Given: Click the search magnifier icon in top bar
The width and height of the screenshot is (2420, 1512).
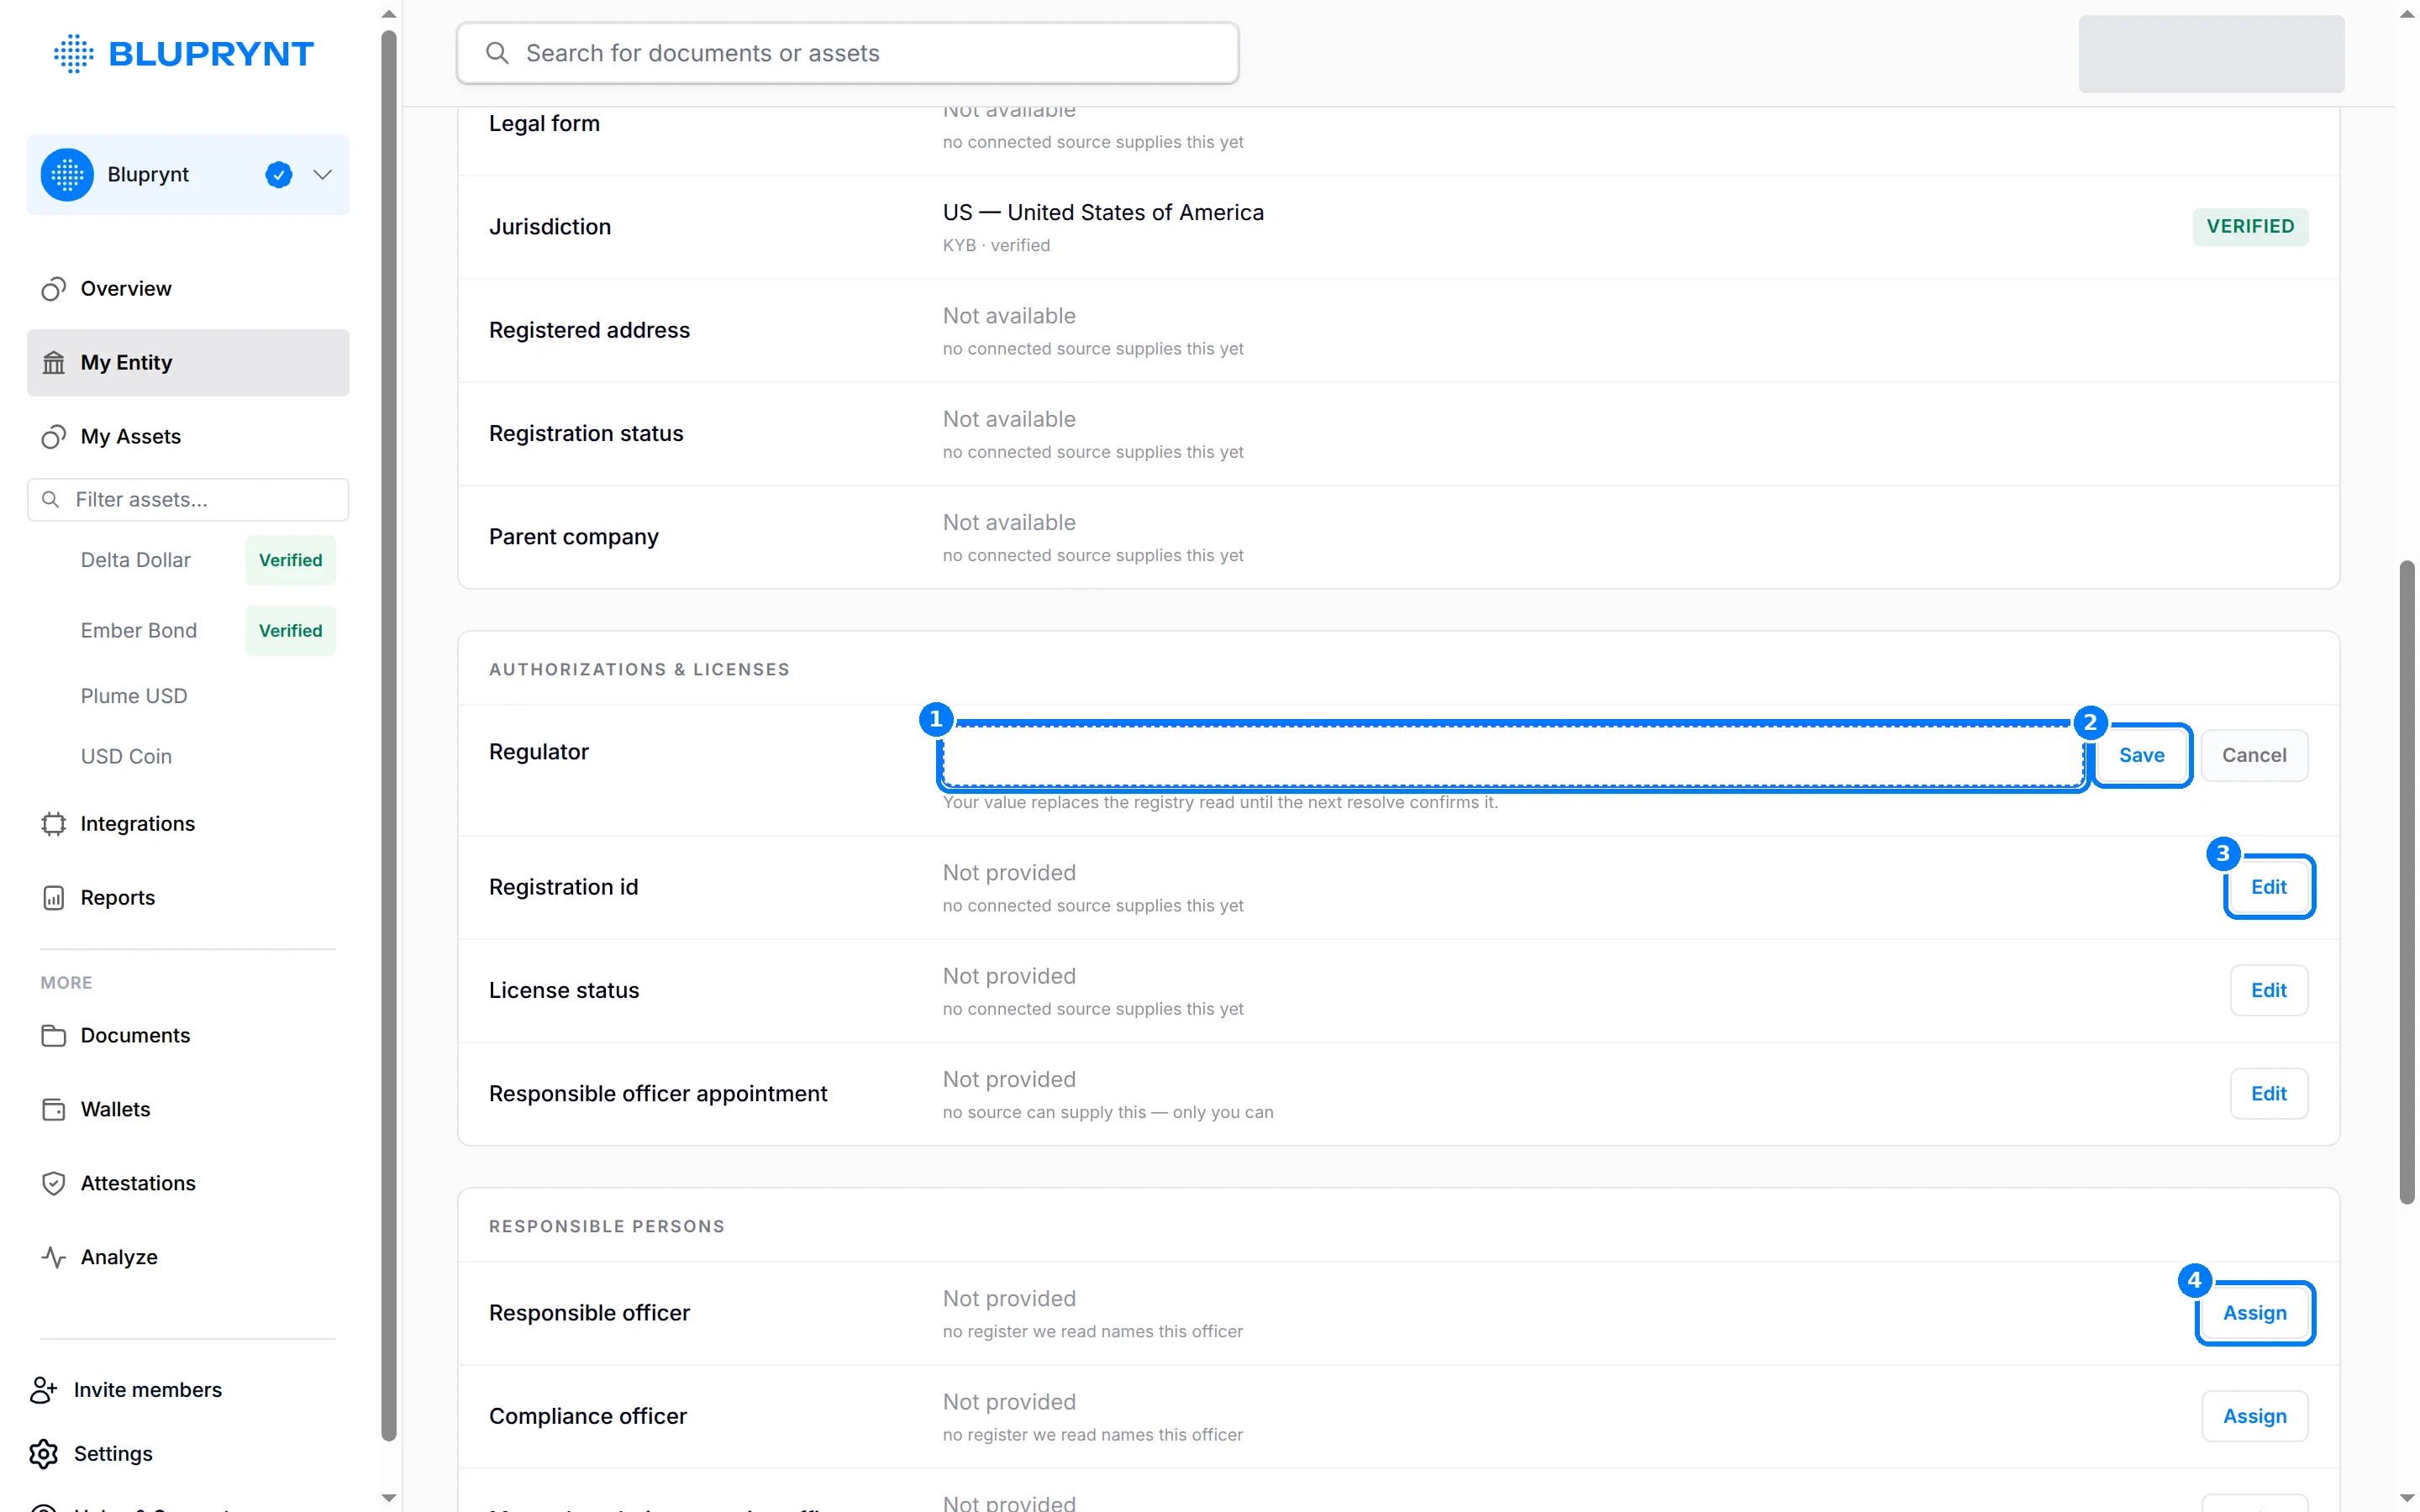Looking at the screenshot, I should (x=497, y=53).
